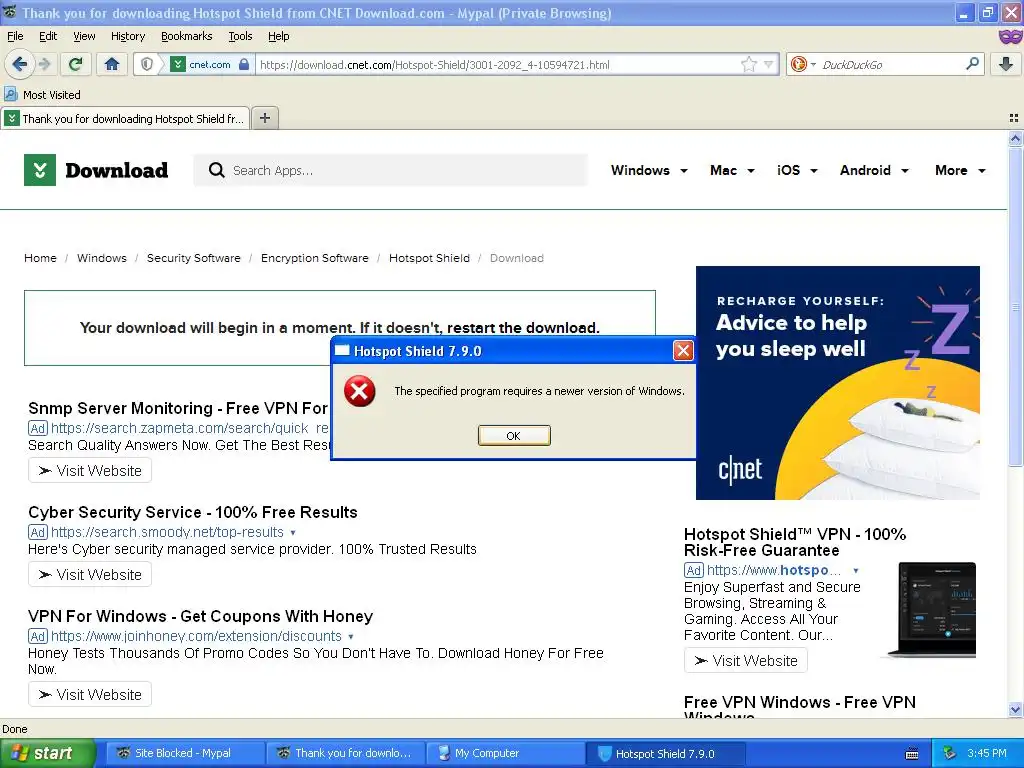Switch to My Computer taskbar window
The image size is (1024, 768).
tap(504, 753)
